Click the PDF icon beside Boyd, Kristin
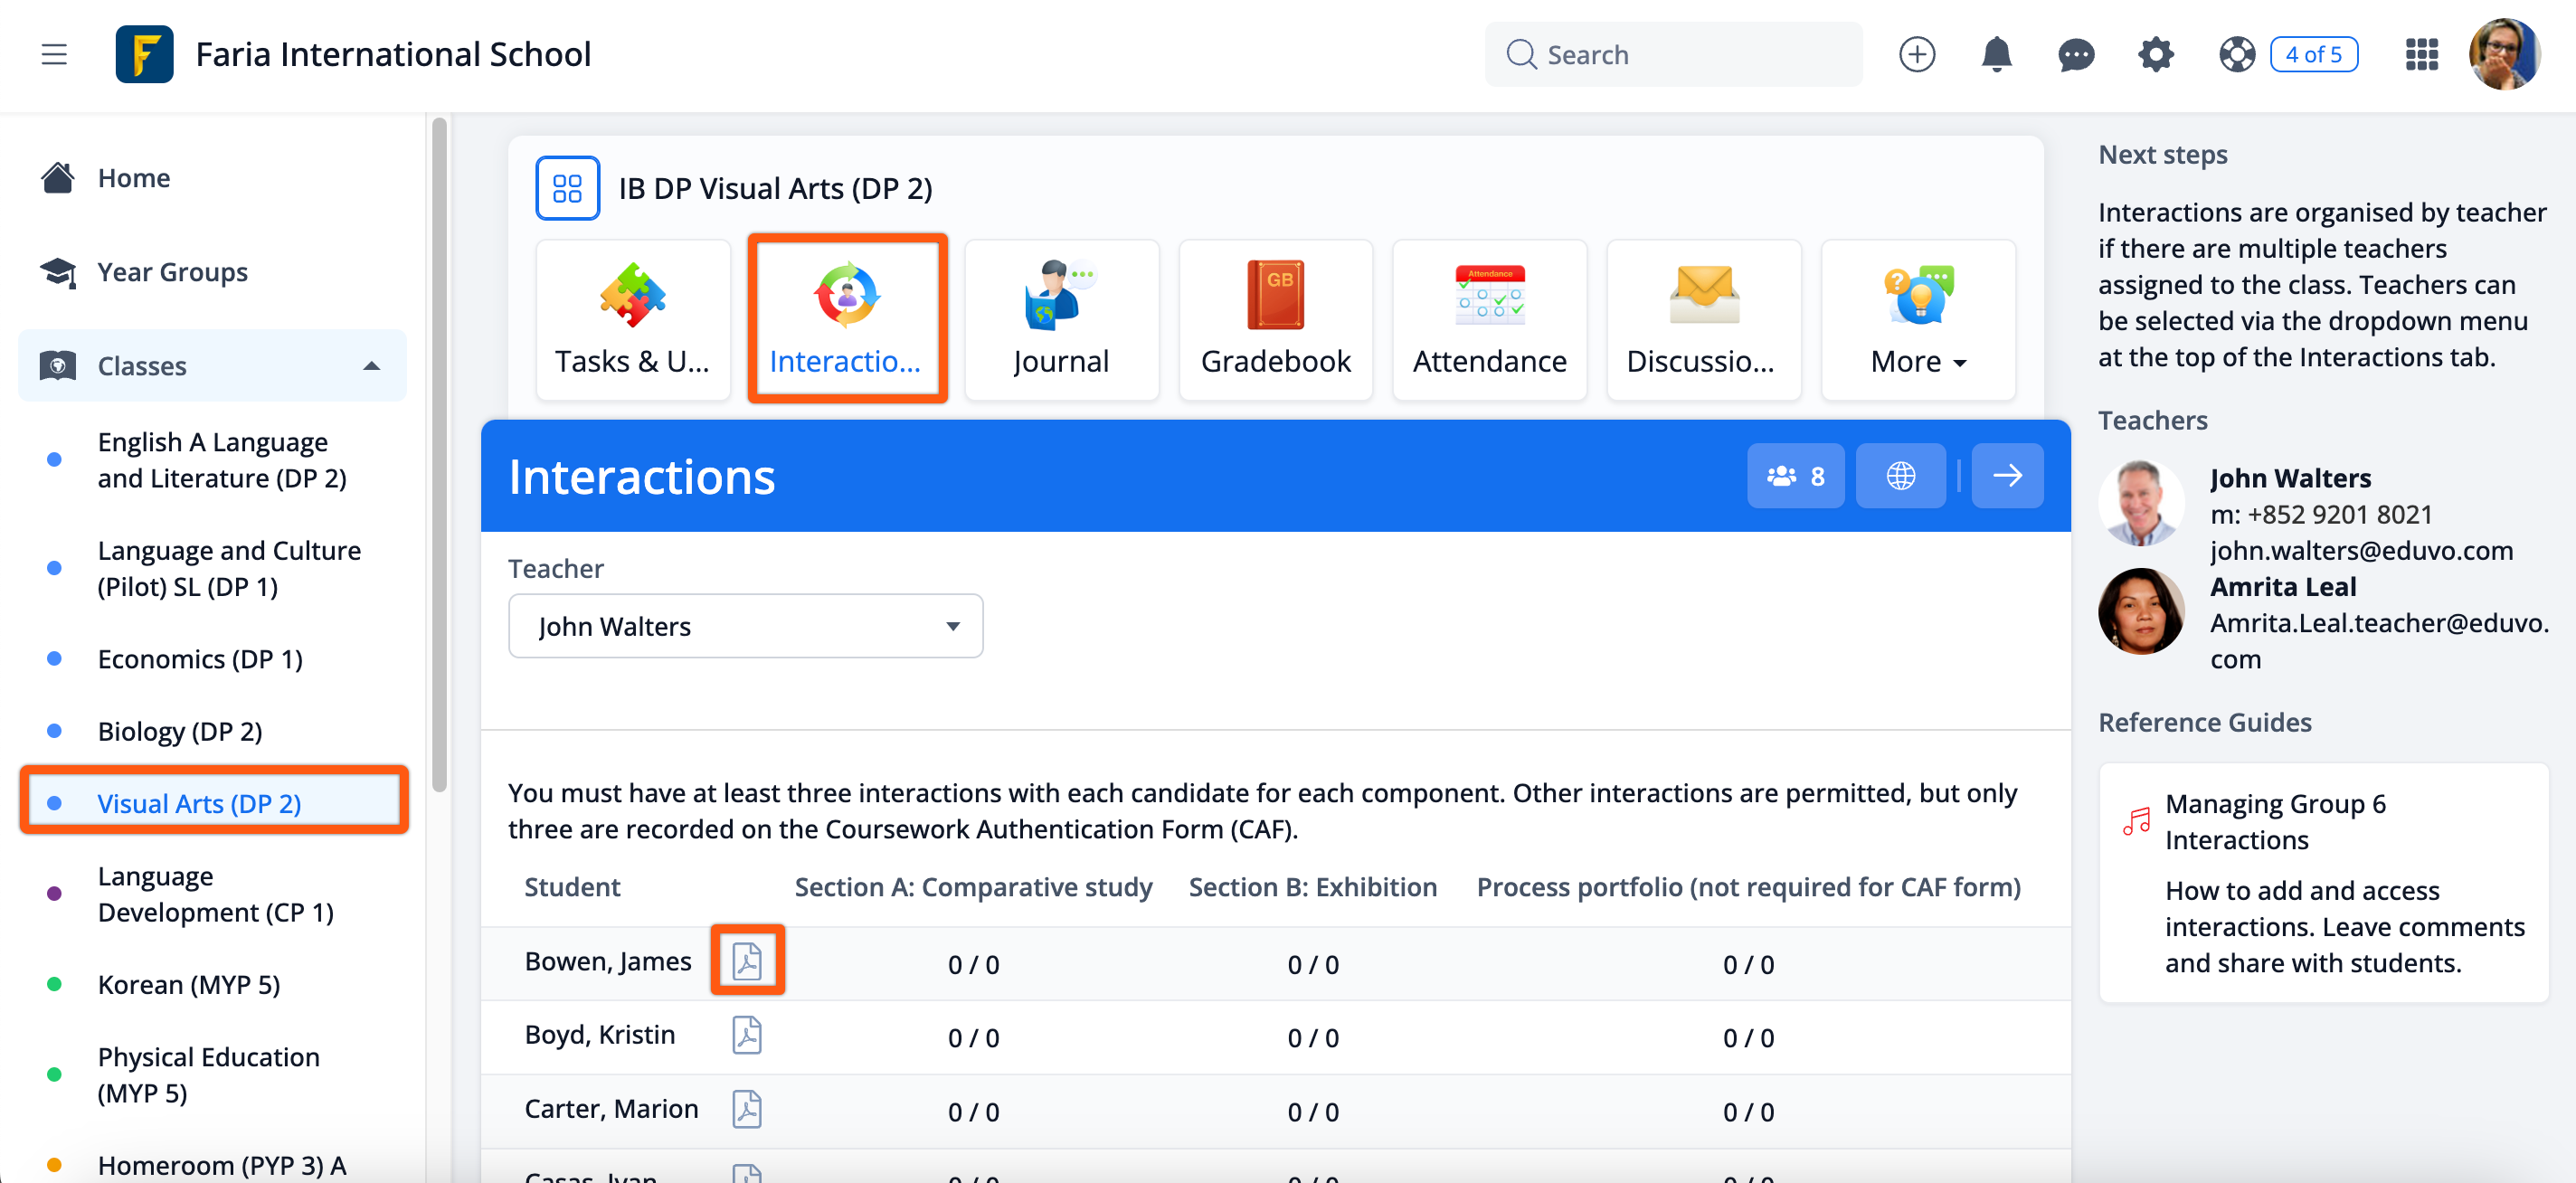 746,1035
